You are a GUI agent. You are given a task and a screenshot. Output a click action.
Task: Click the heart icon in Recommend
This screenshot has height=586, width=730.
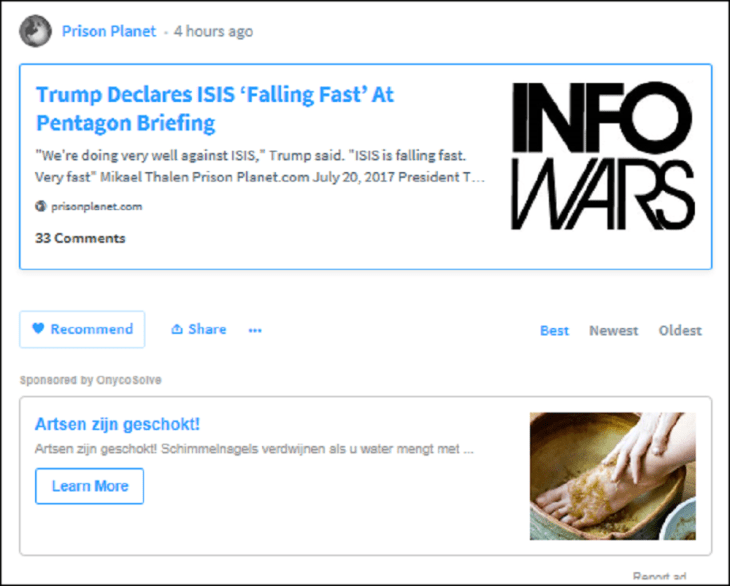point(38,329)
